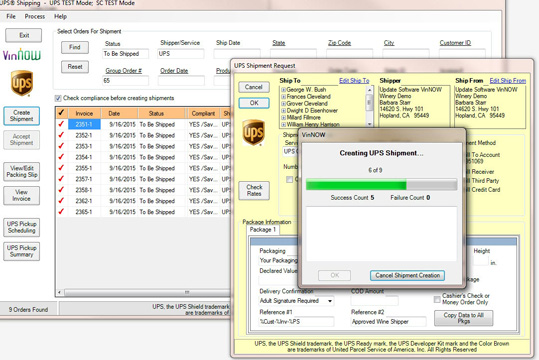Select the Package 1 tab
The image size is (539, 360).
click(263, 230)
